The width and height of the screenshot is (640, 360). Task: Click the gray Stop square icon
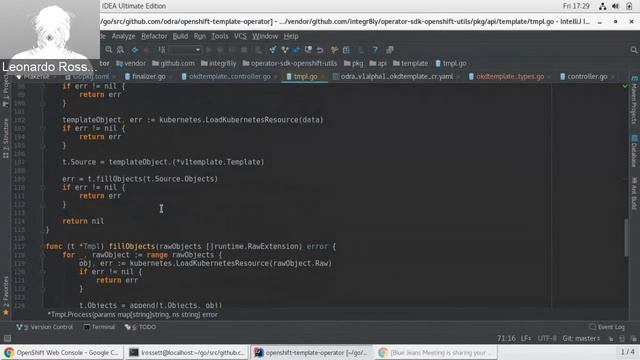[244, 50]
